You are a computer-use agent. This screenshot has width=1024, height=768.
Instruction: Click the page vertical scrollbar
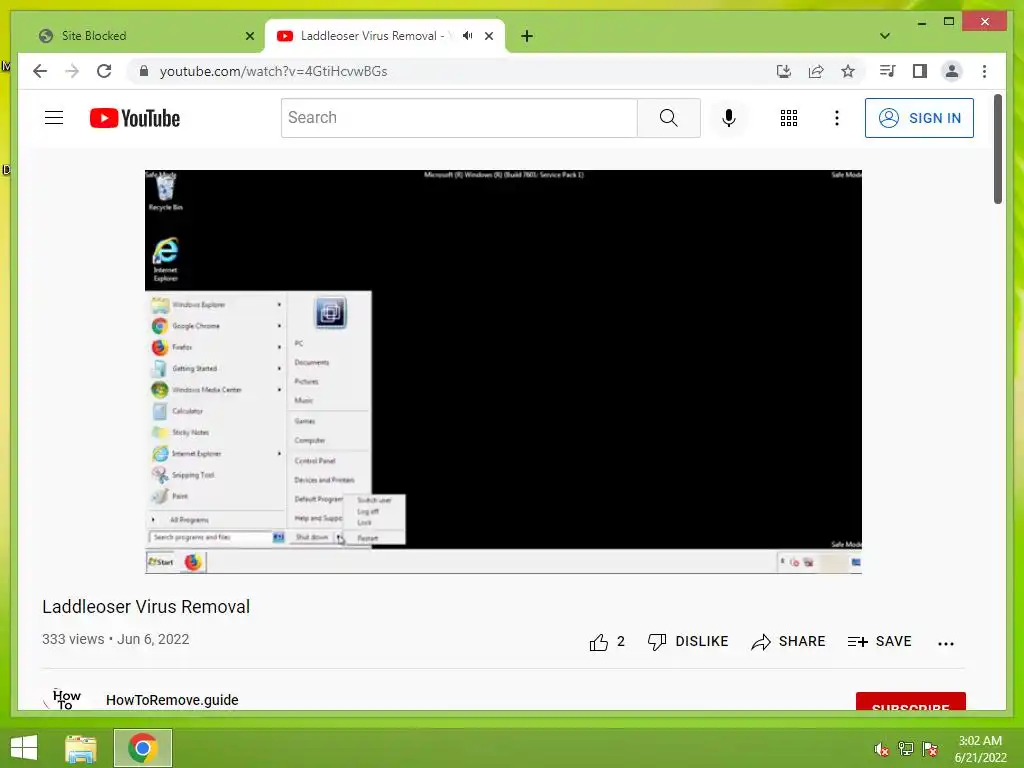tap(998, 150)
